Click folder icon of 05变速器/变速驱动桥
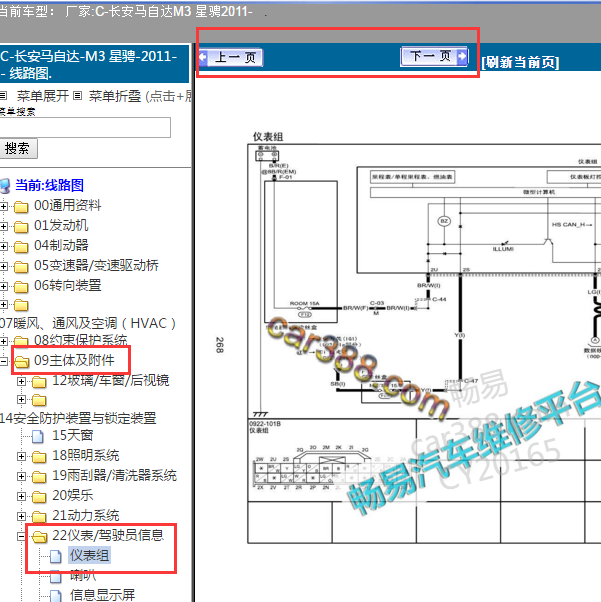The height and width of the screenshot is (602, 601). click(21, 267)
